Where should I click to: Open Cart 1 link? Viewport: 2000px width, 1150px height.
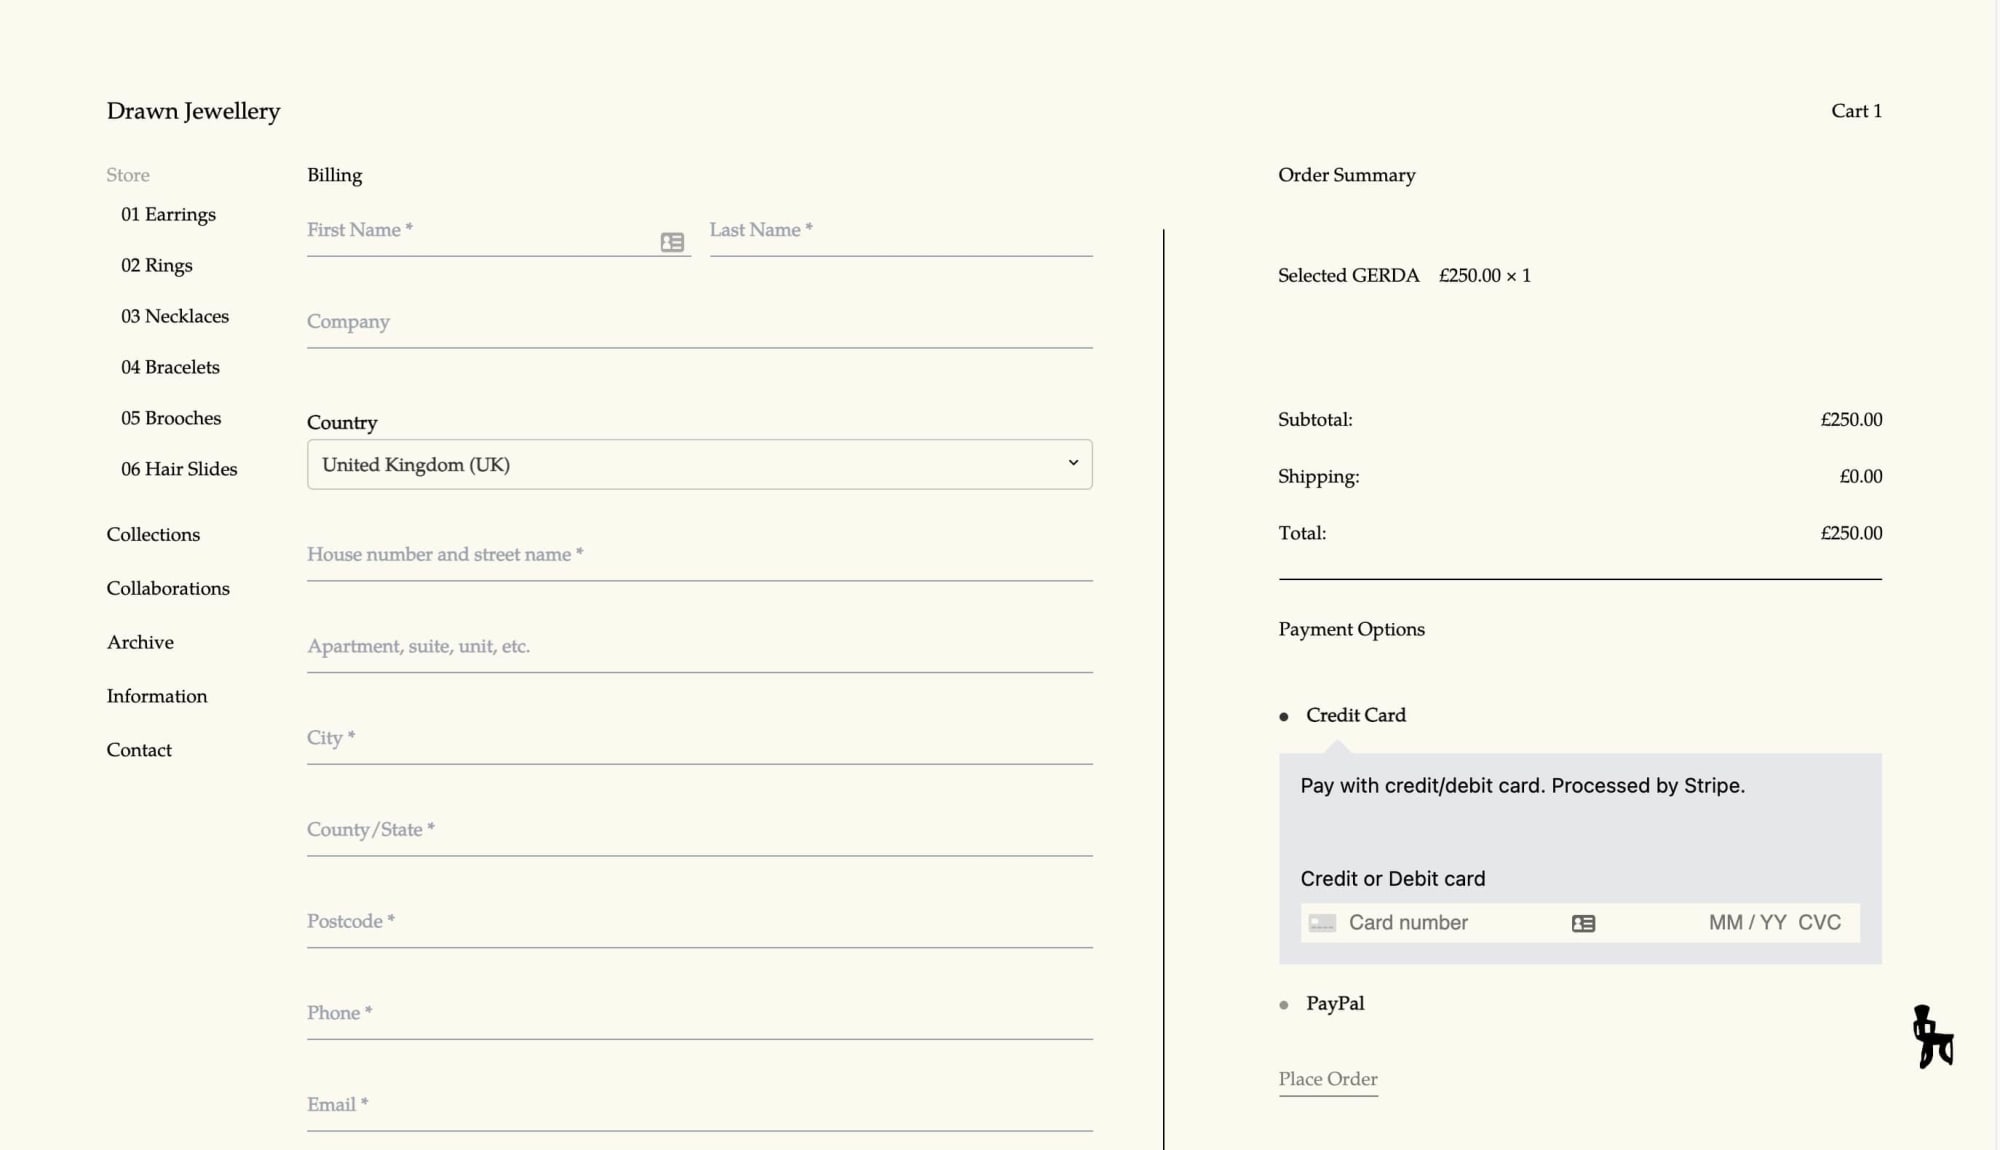point(1855,111)
